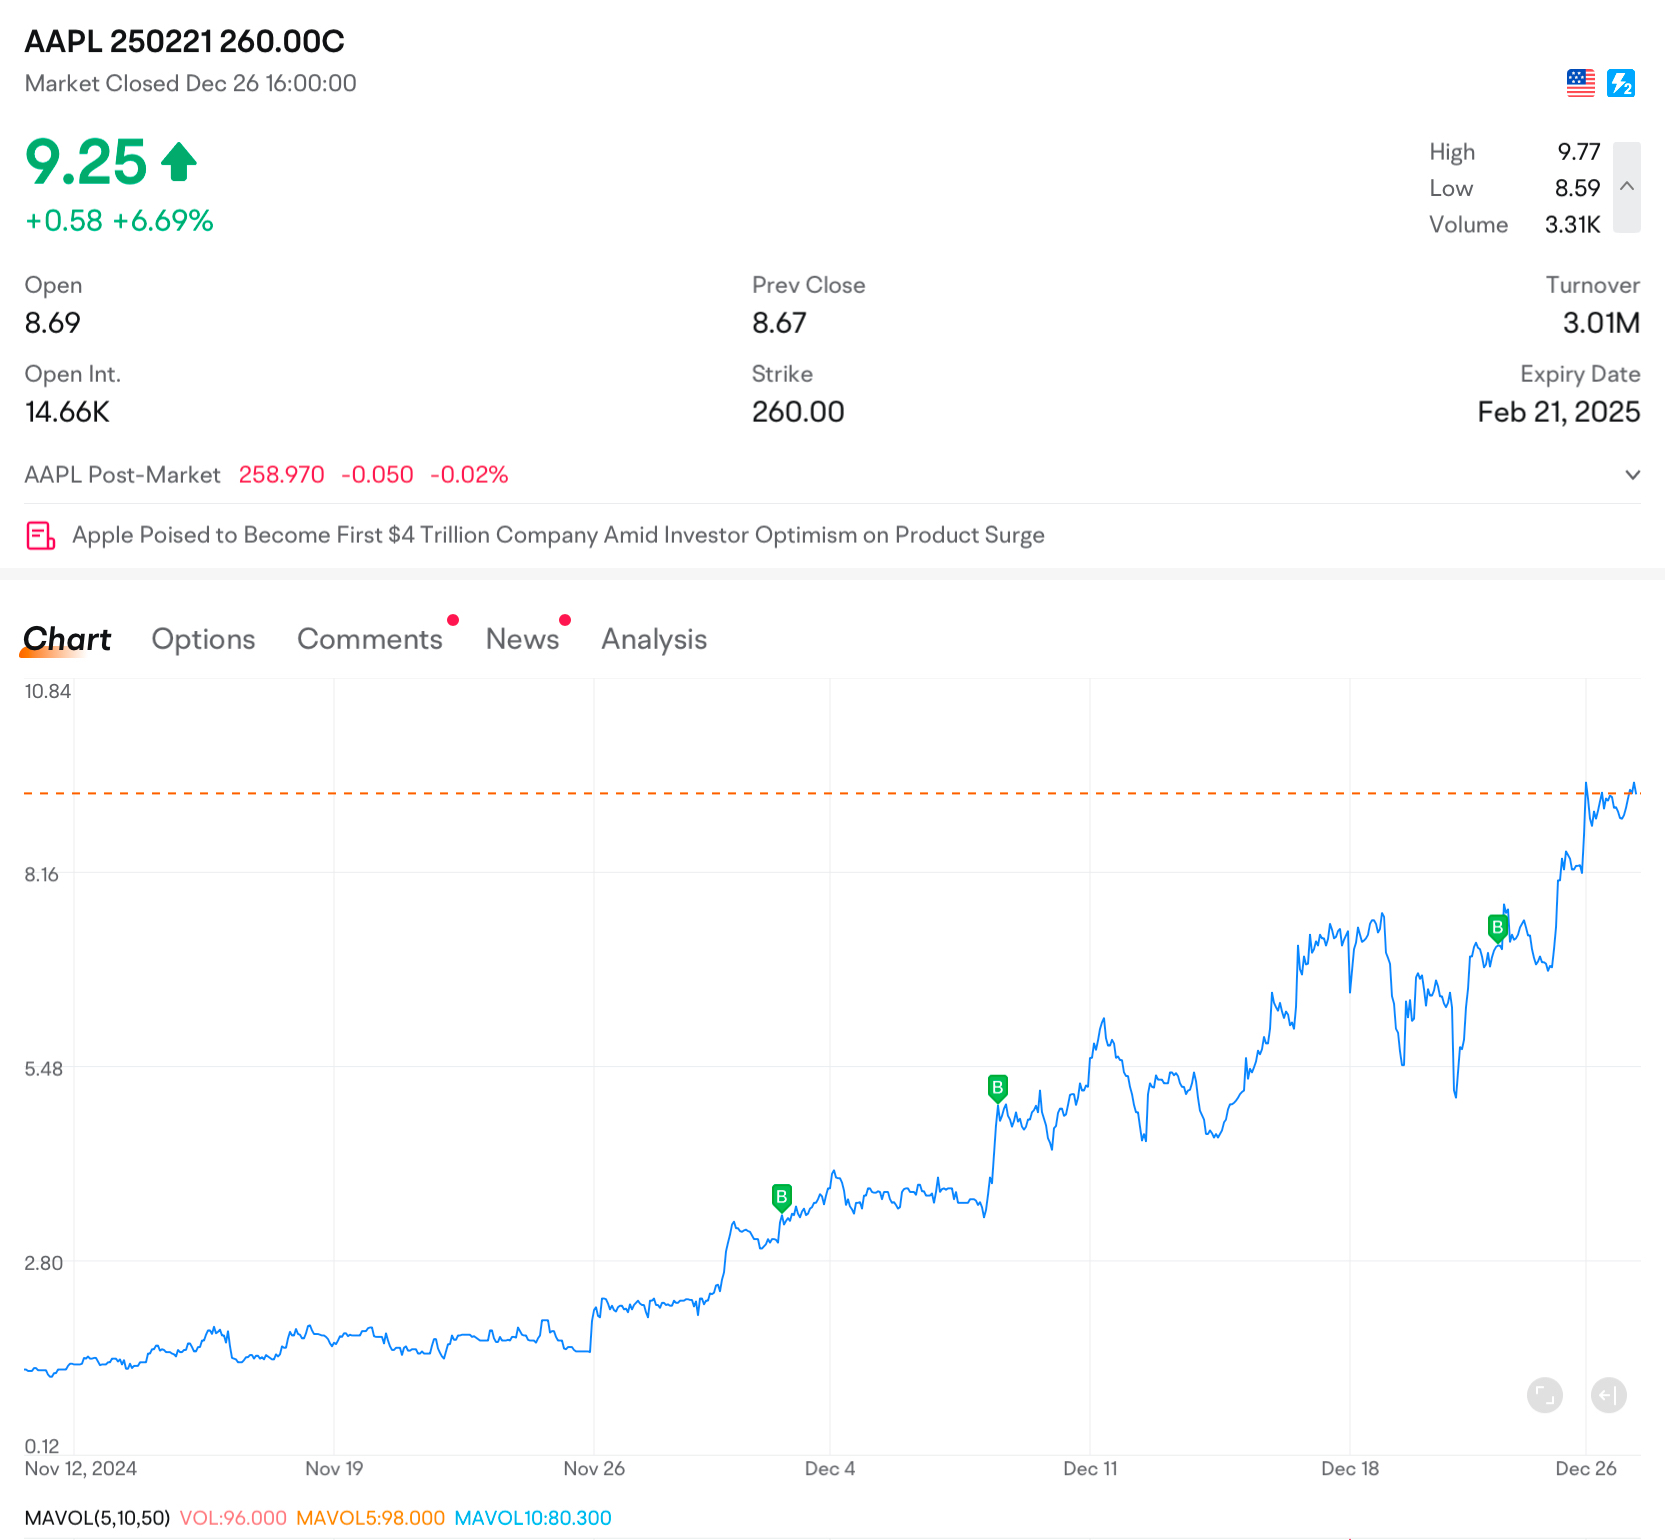This screenshot has height=1540, width=1665.
Task: Open the Comments tab
Action: tap(370, 639)
